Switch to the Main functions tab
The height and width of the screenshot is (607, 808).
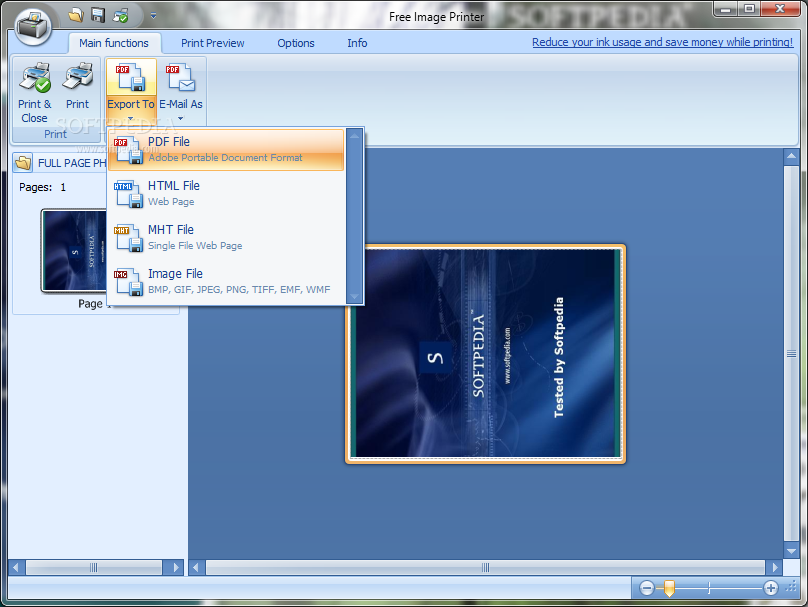pyautogui.click(x=114, y=43)
